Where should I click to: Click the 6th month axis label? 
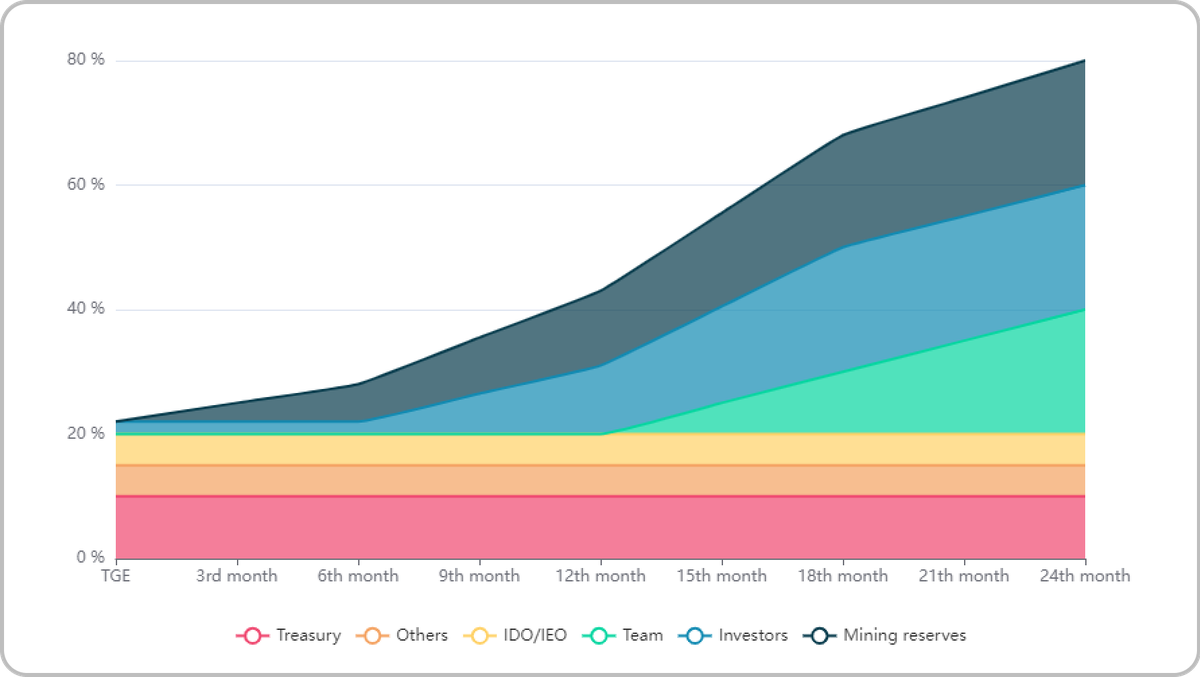[358, 576]
